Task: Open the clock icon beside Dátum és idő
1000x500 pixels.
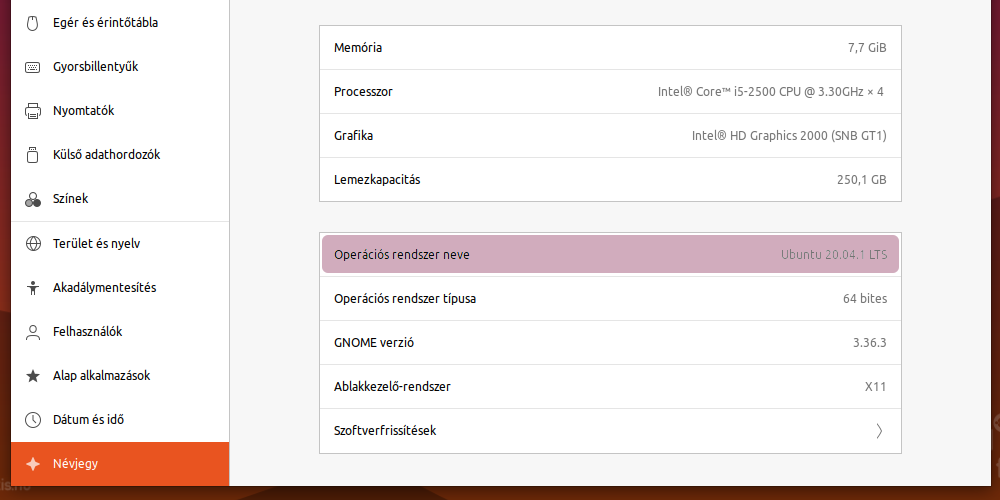Action: pos(33,420)
